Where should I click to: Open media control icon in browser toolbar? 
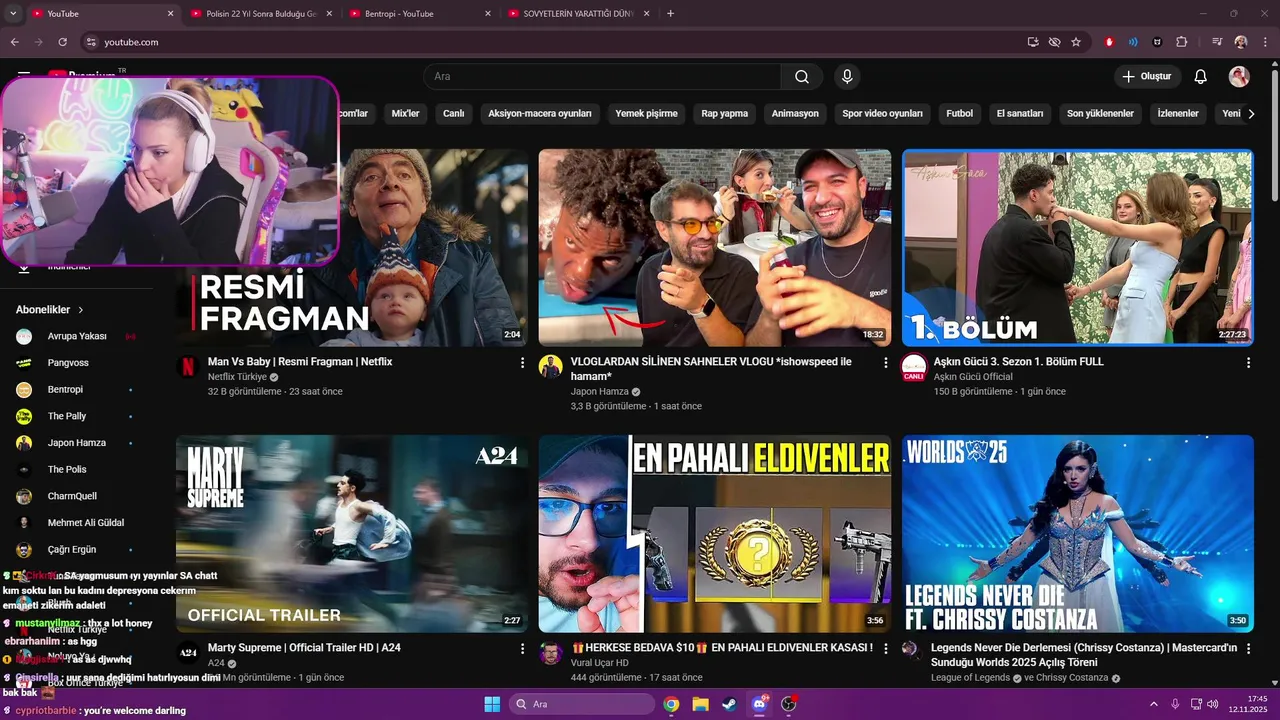(1217, 42)
